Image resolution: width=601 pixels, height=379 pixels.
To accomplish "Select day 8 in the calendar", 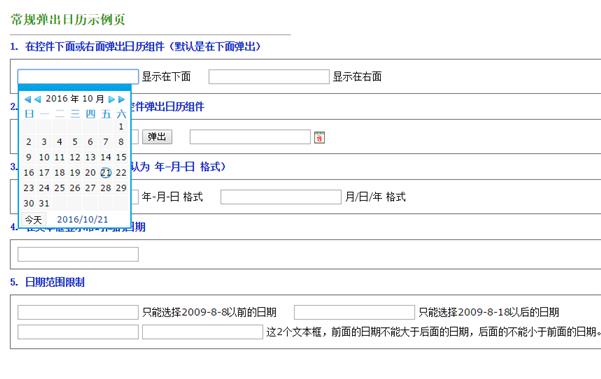I will (121, 142).
